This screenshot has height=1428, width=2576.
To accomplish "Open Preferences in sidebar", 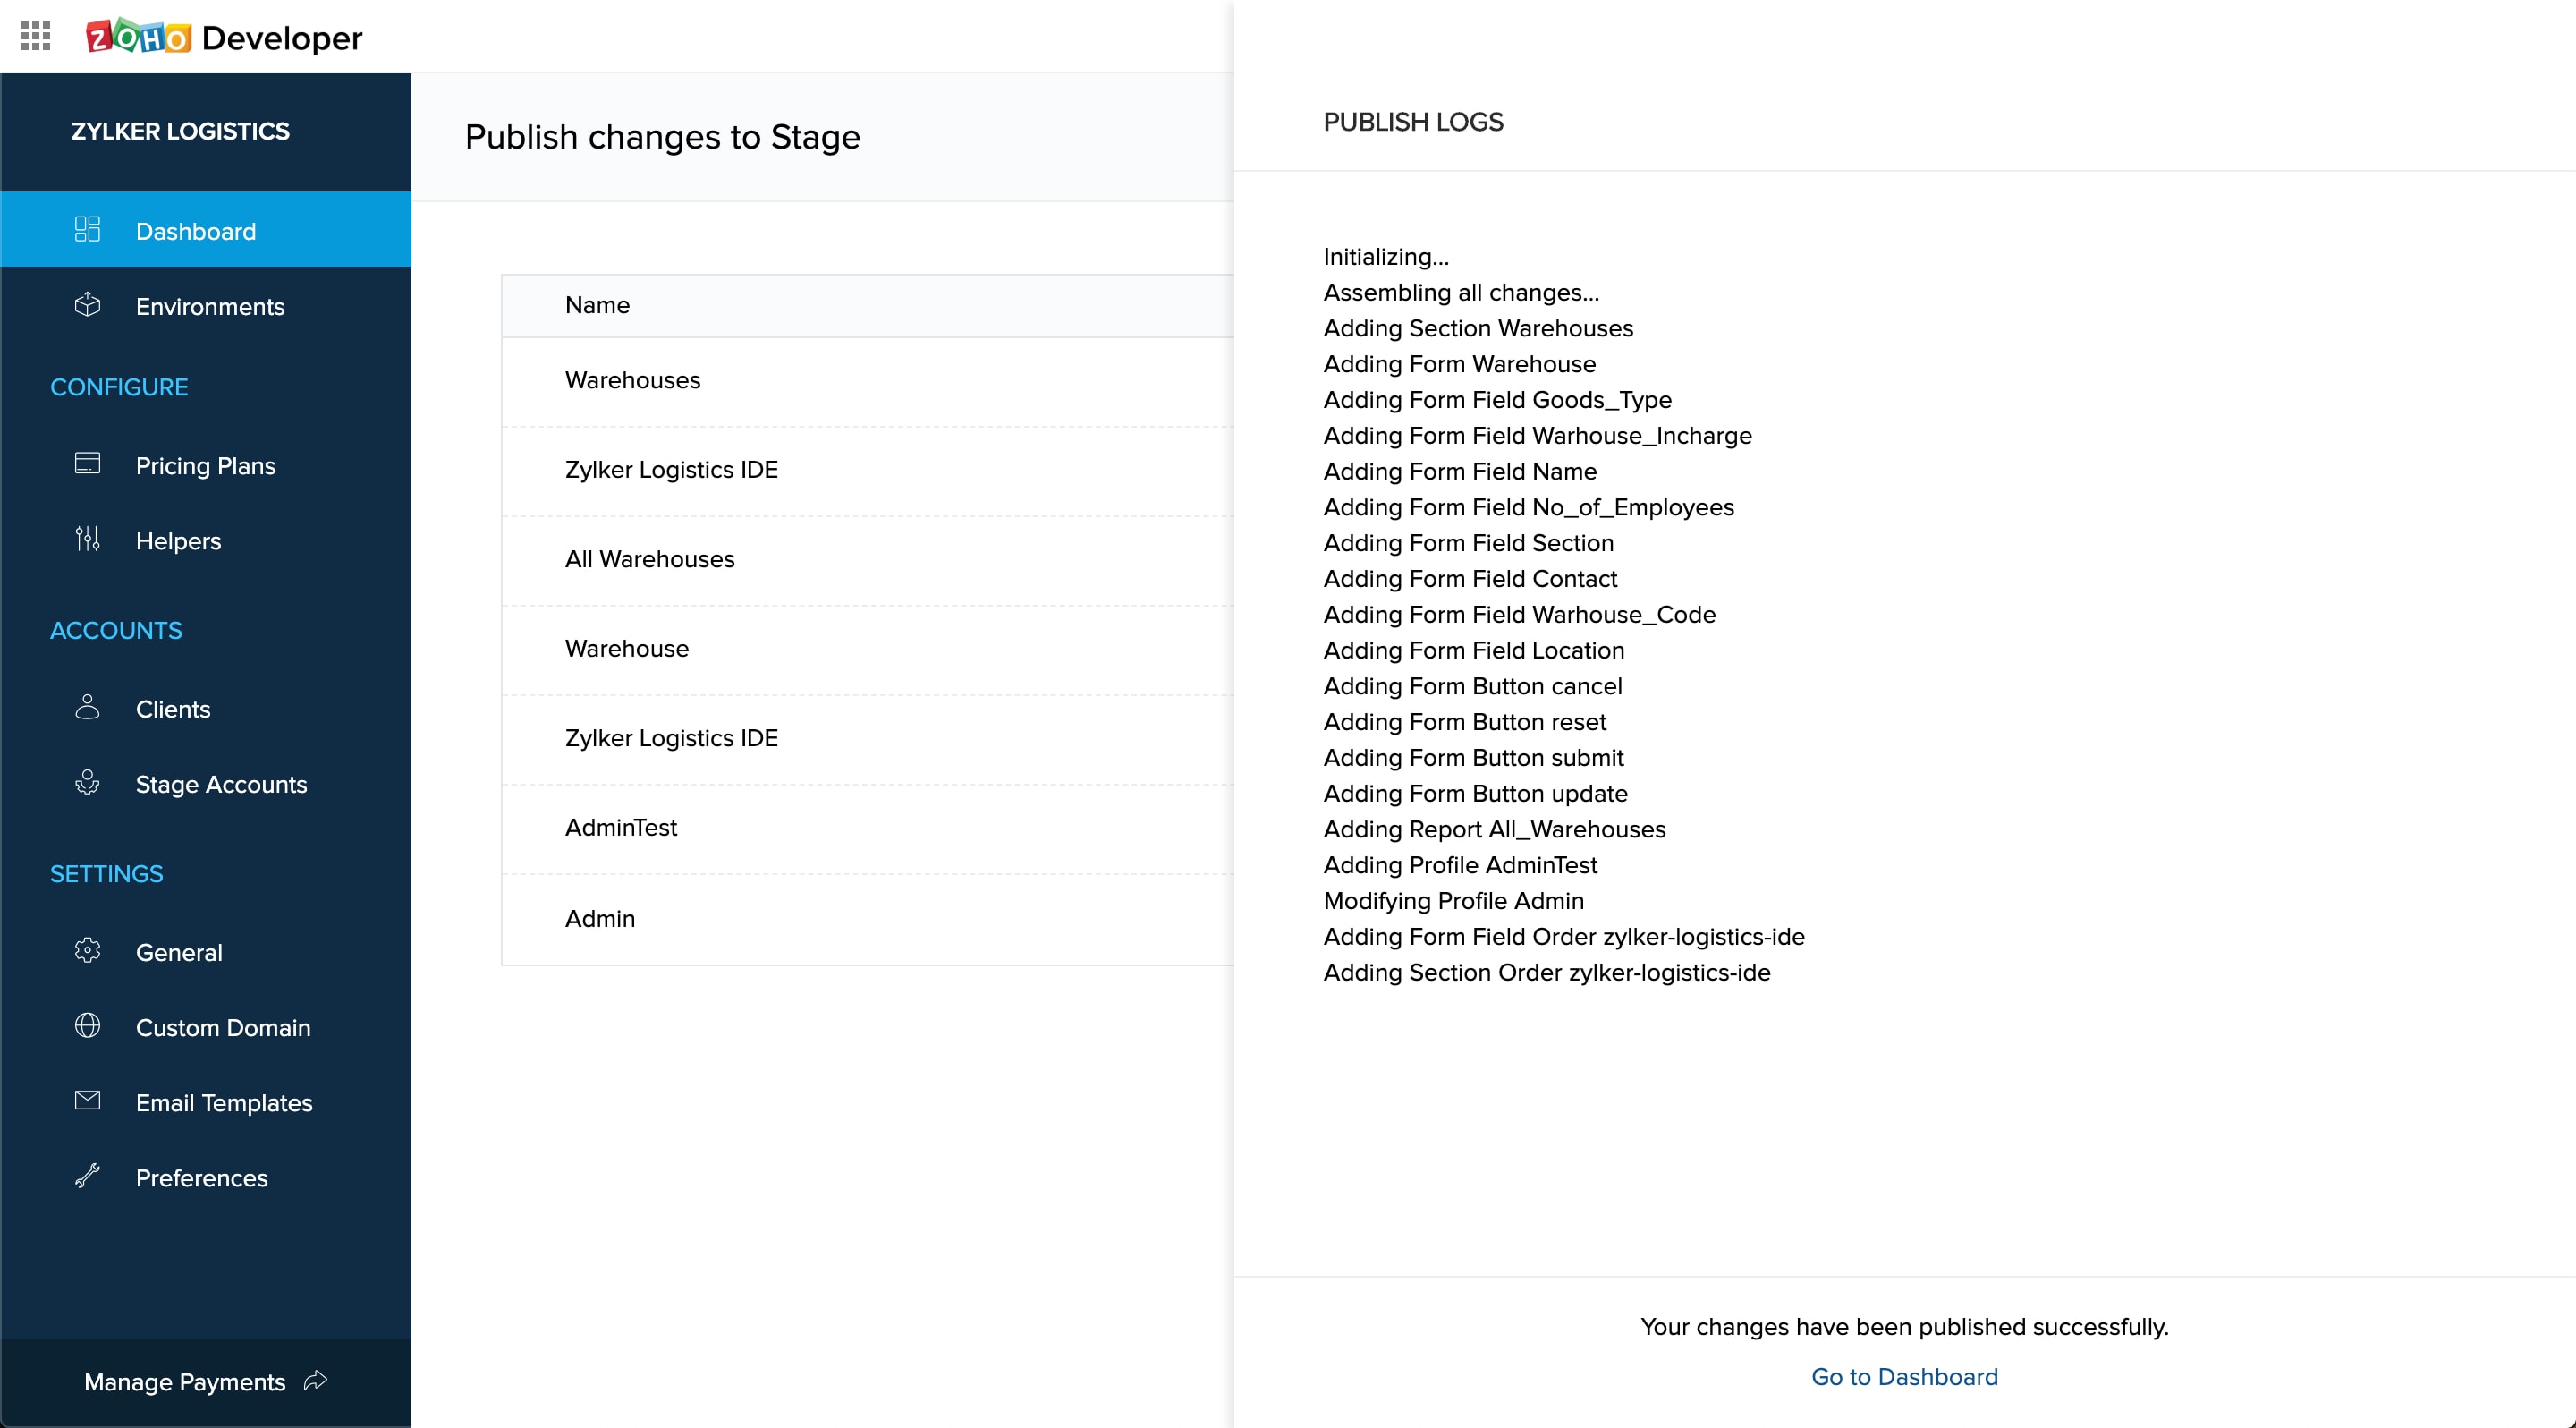I will point(206,1177).
